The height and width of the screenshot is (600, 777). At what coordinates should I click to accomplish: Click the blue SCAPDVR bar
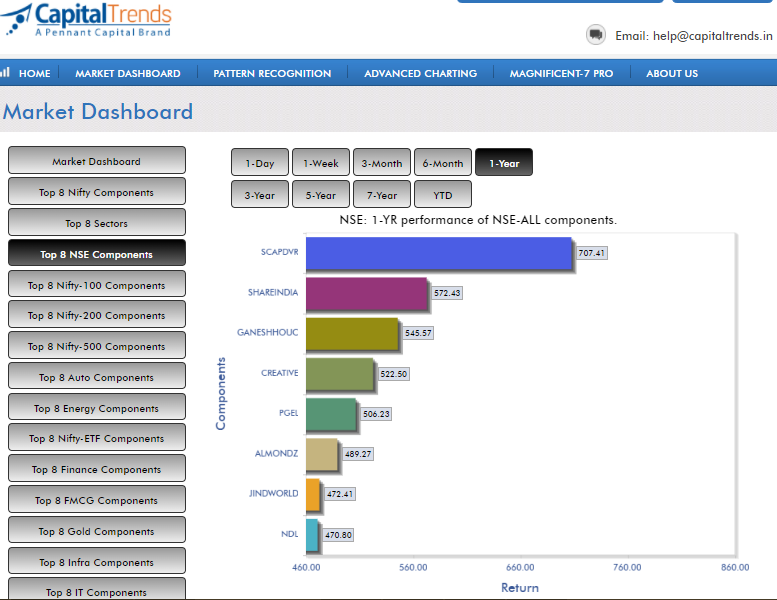point(439,253)
